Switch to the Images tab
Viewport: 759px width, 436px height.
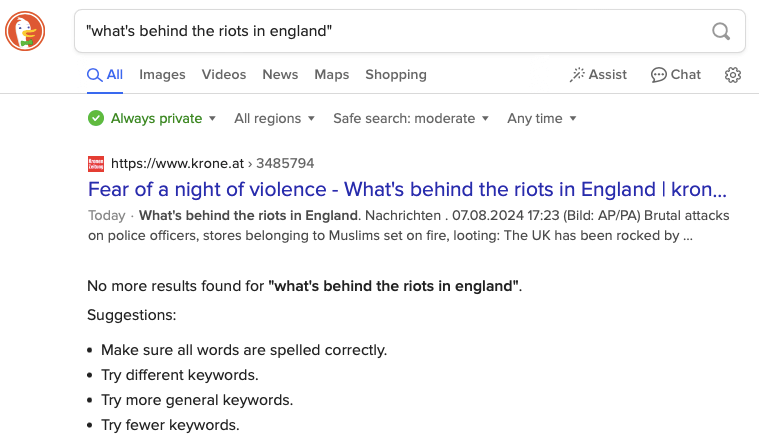pos(162,75)
